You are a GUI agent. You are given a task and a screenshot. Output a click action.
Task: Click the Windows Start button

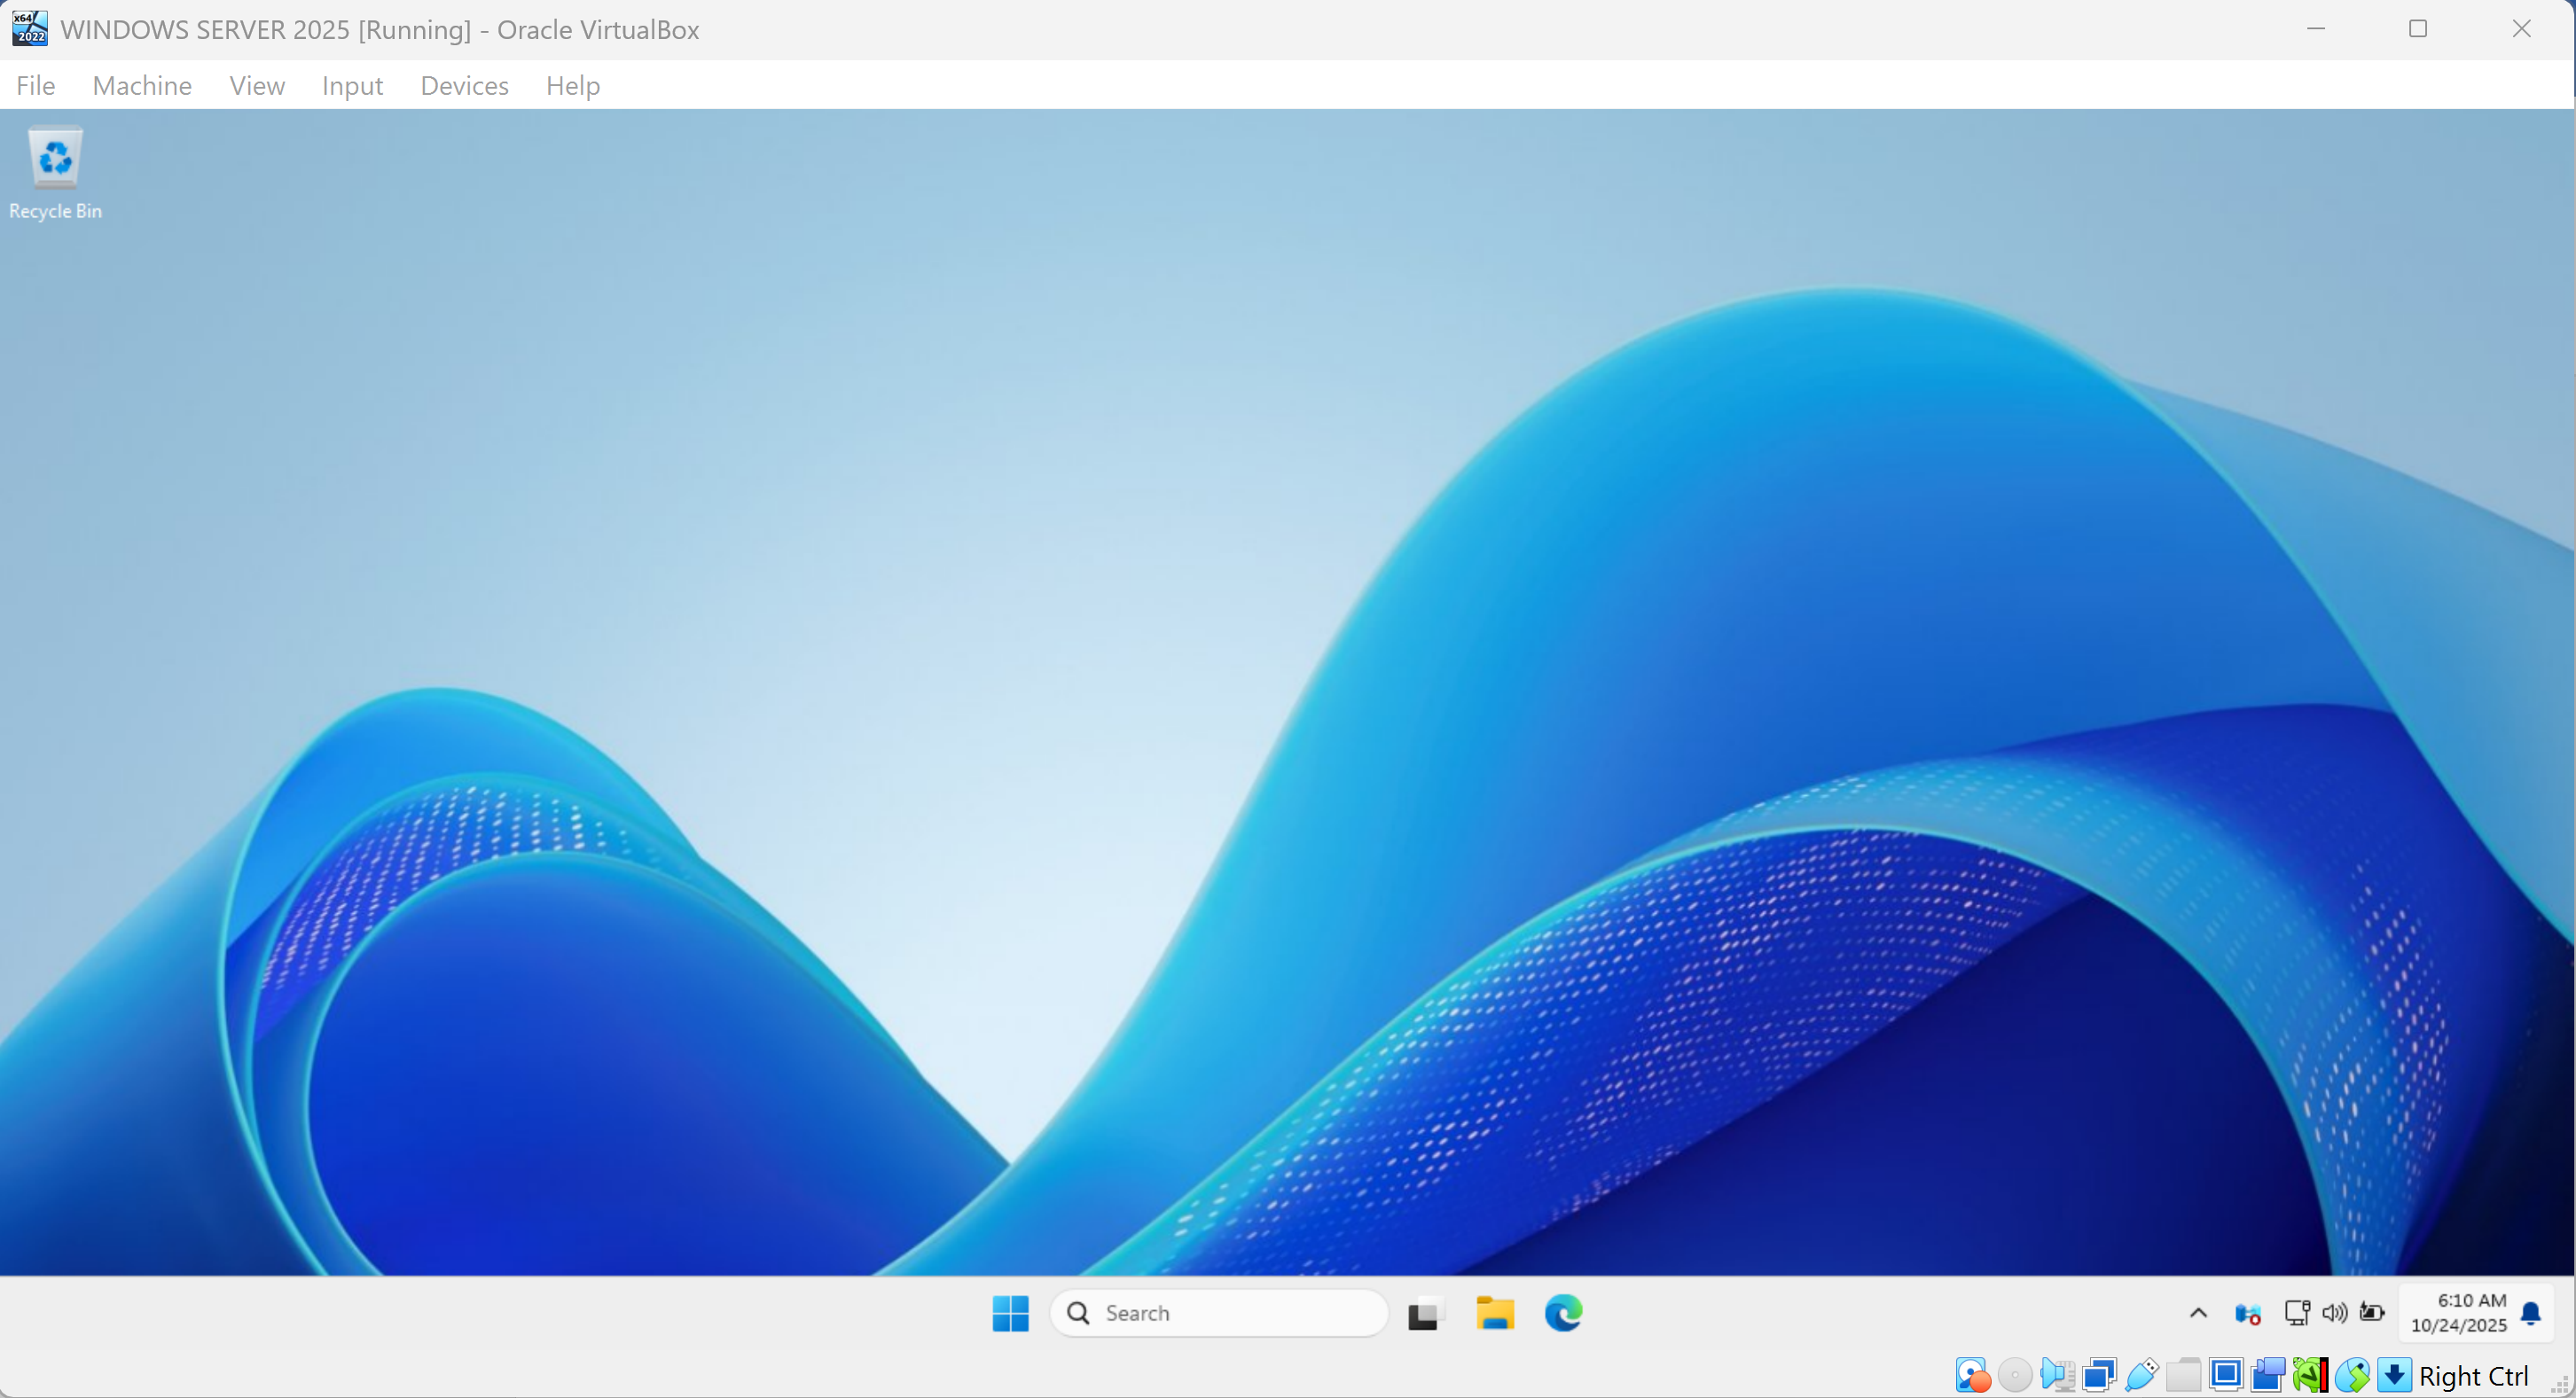1010,1313
